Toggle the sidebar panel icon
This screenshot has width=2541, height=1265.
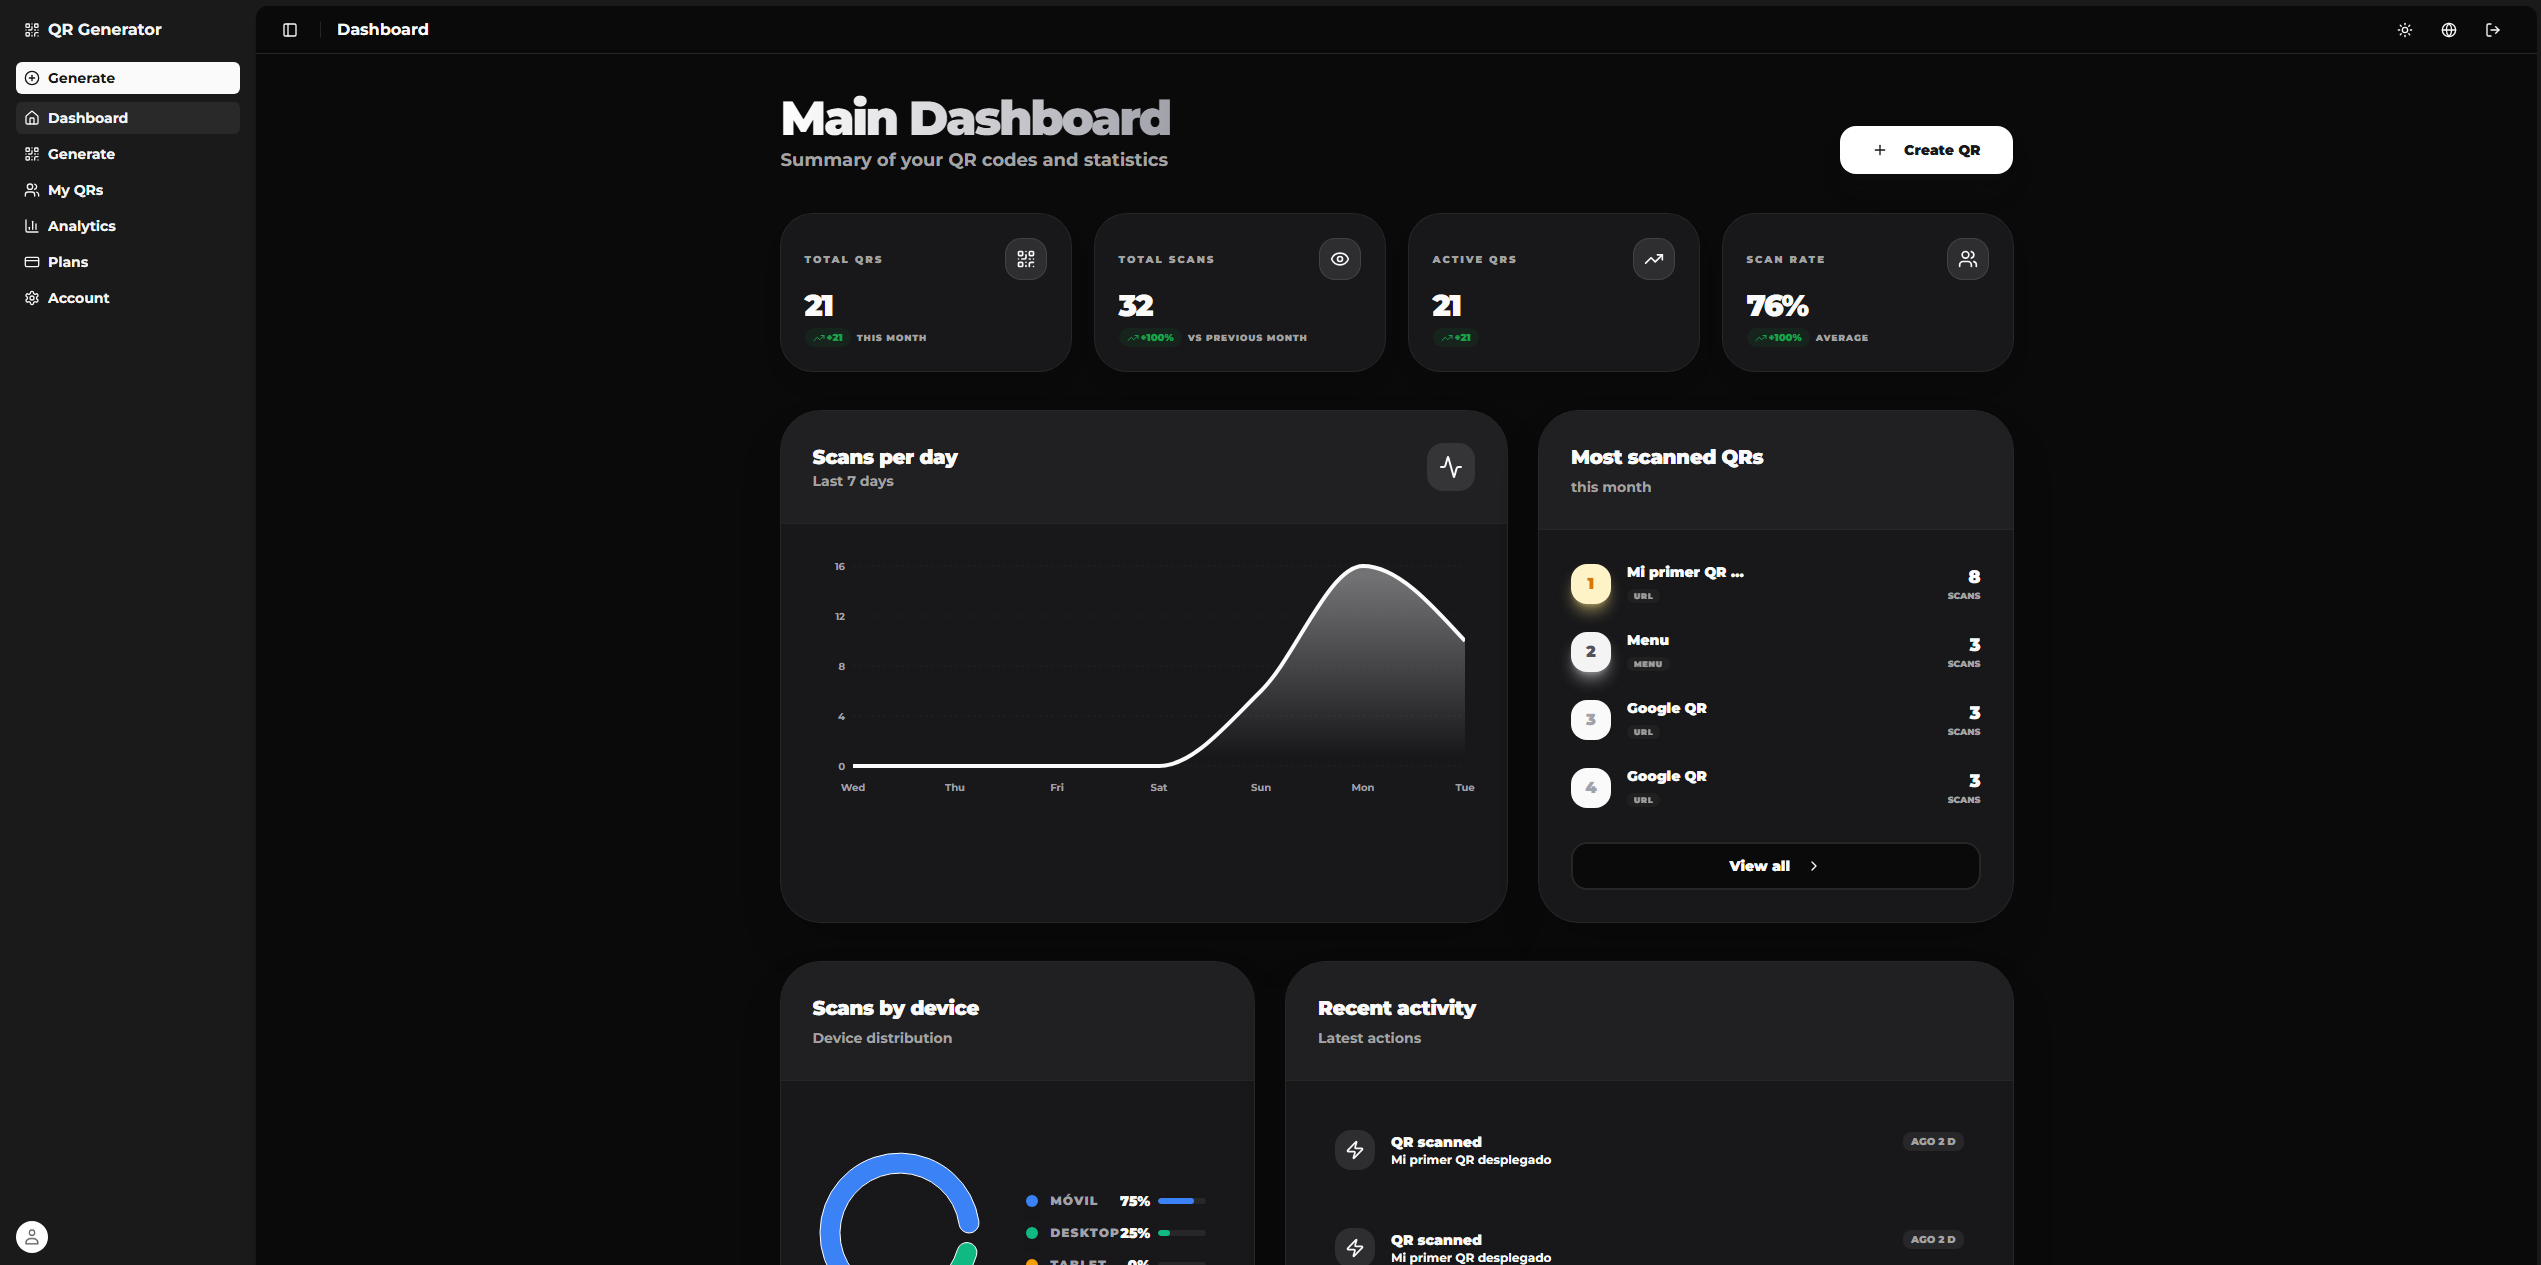coord(290,30)
